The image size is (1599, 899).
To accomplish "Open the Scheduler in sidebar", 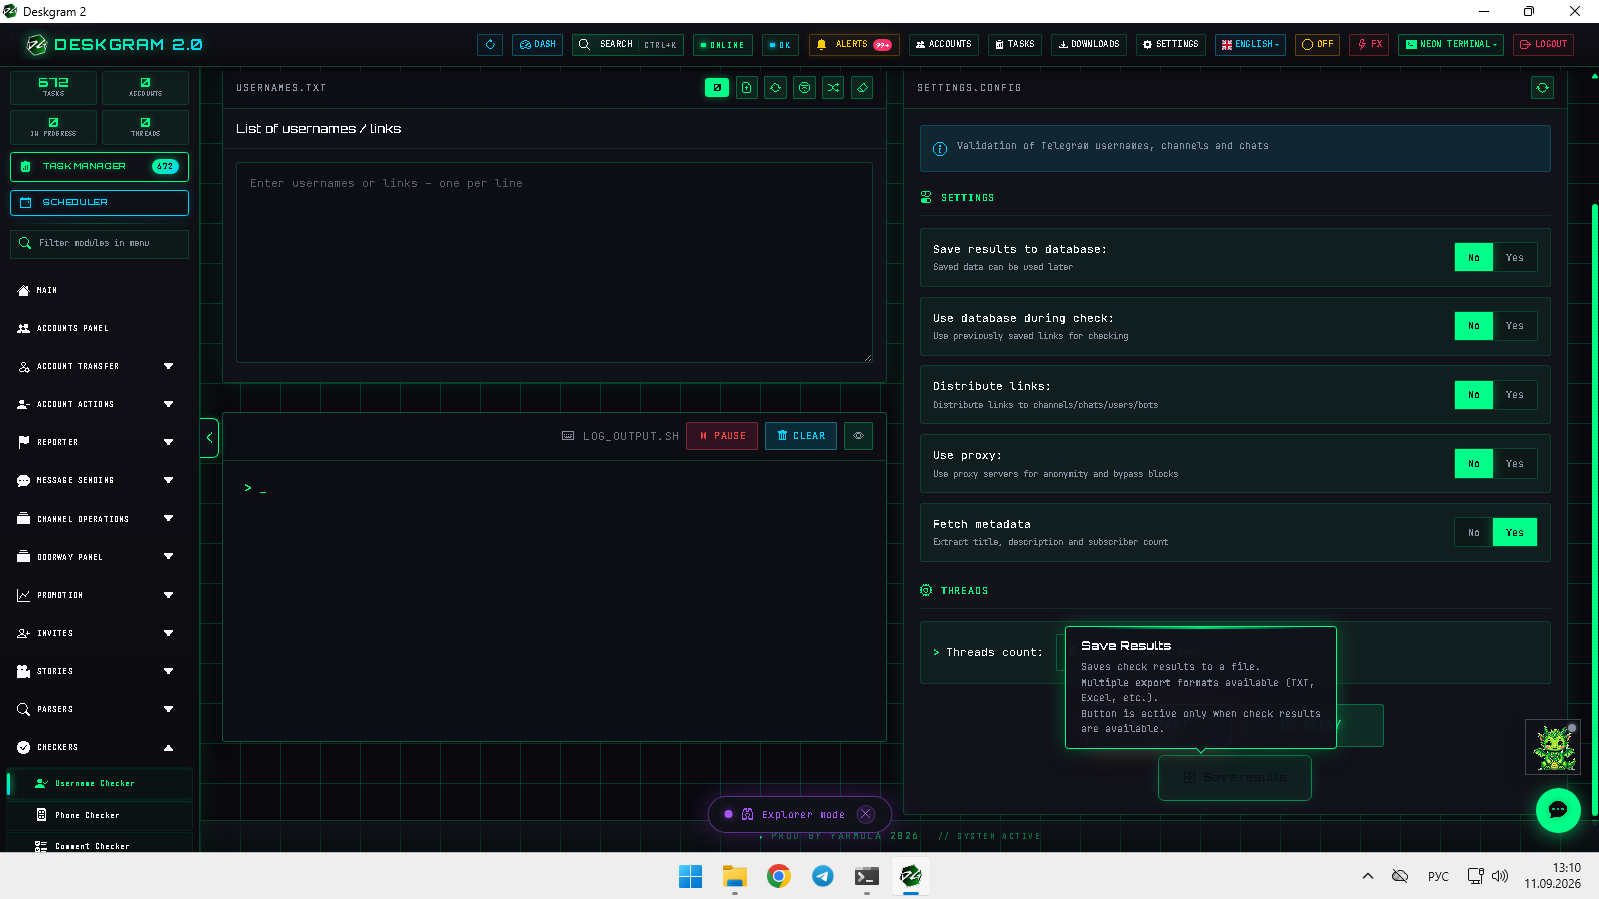I will [x=99, y=203].
